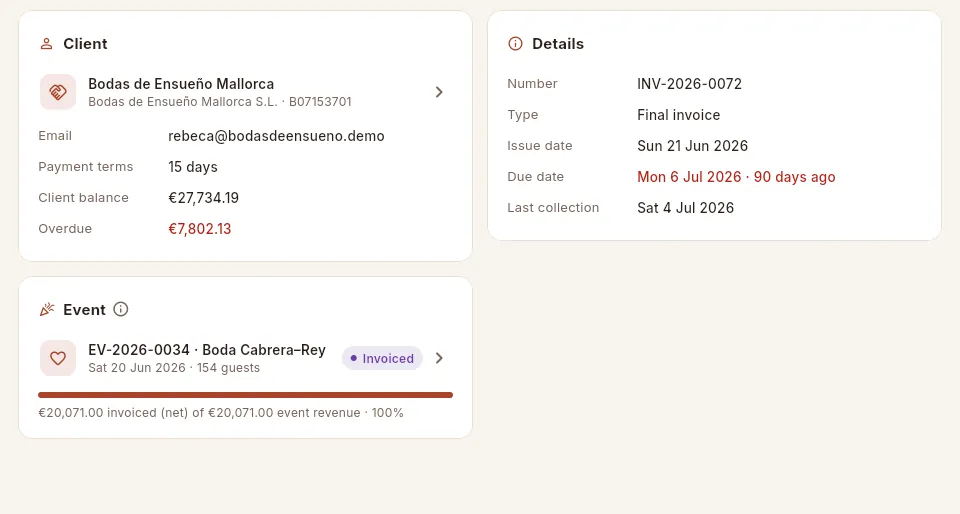Click the party popper icon beside Event heading
The image size is (960, 514).
click(47, 310)
